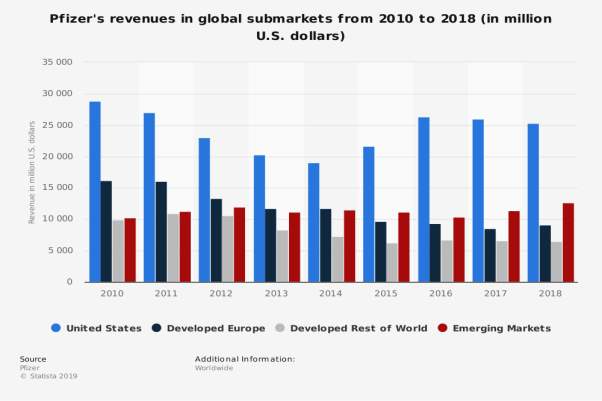Click the 10 000 y-axis value
Viewport: 602px width, 401px height.
(57, 219)
